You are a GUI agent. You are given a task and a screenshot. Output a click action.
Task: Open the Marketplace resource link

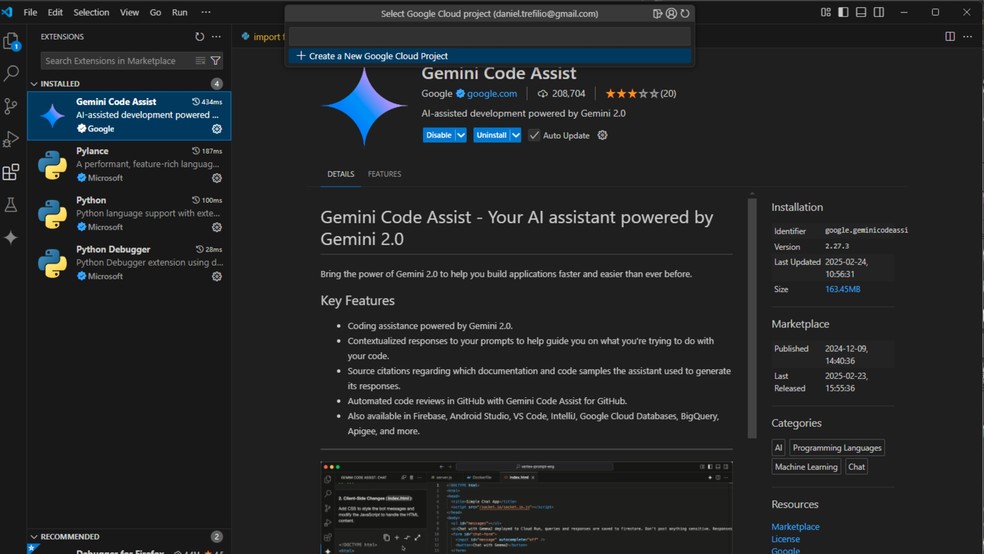795,526
